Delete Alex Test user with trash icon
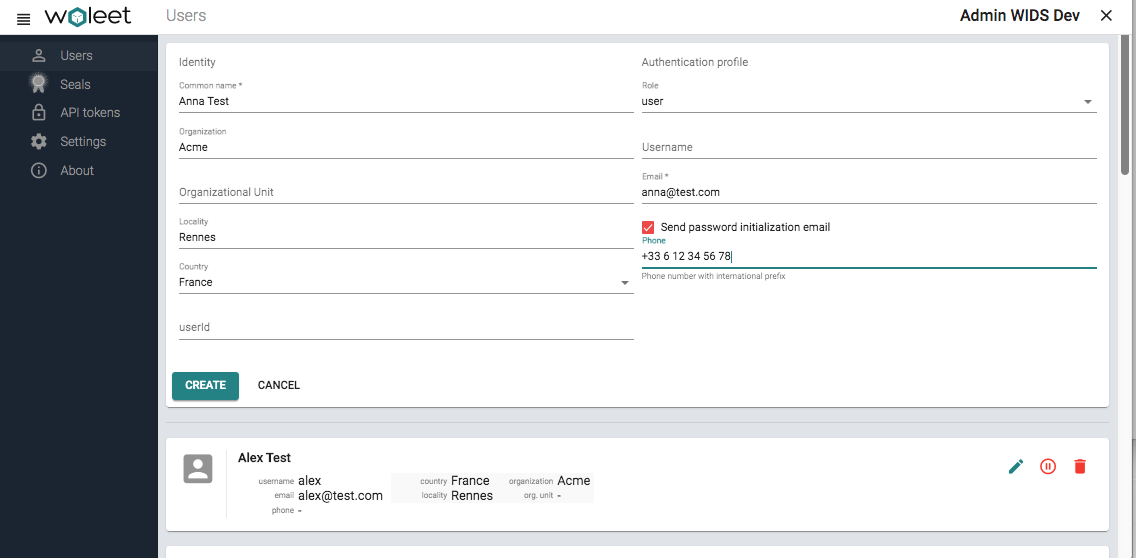Image resolution: width=1136 pixels, height=558 pixels. [1080, 466]
